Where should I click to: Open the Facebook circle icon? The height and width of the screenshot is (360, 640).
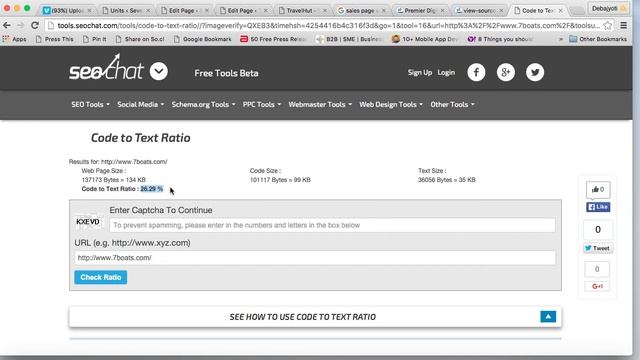(476, 72)
